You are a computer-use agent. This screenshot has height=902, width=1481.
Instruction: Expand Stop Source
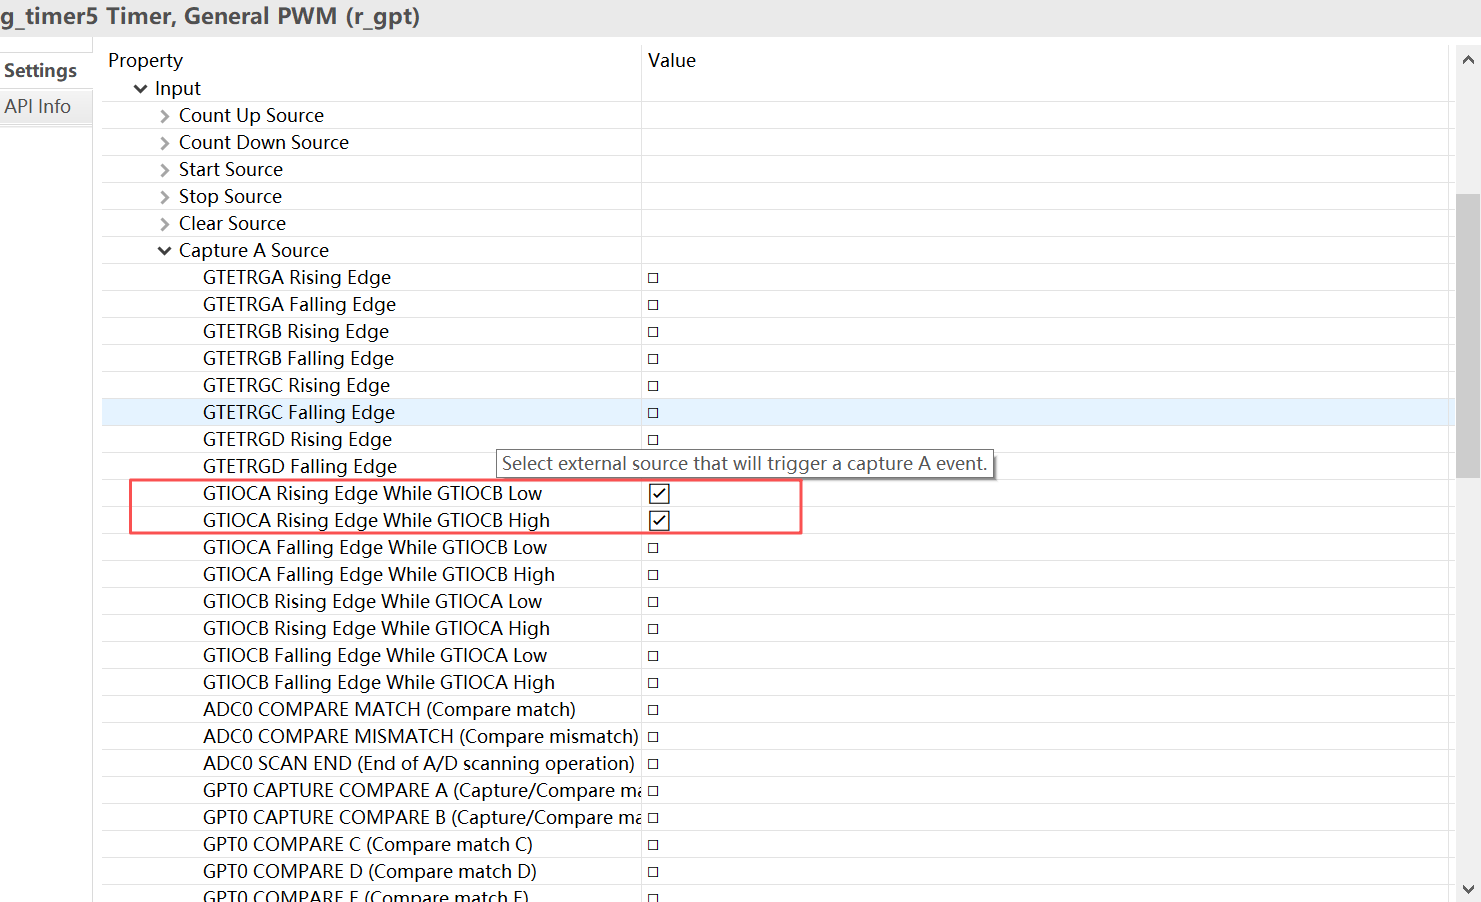click(x=165, y=197)
